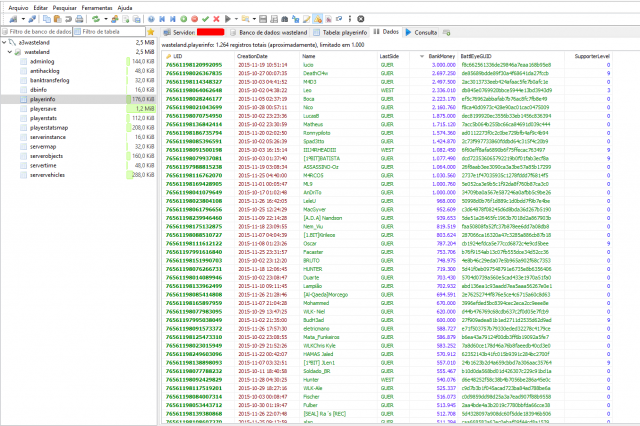Select the antihacklog table in tree
The image size is (640, 426).
point(44,71)
